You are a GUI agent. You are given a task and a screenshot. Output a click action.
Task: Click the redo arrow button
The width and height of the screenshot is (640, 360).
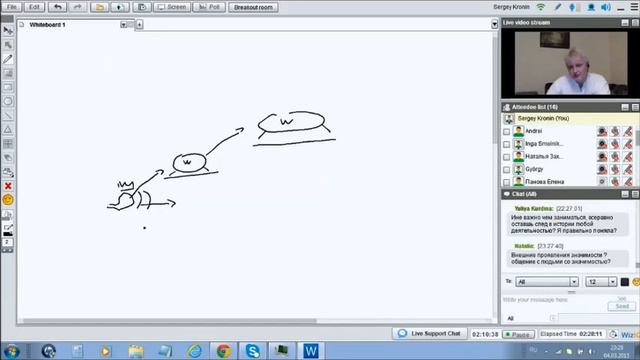77,7
